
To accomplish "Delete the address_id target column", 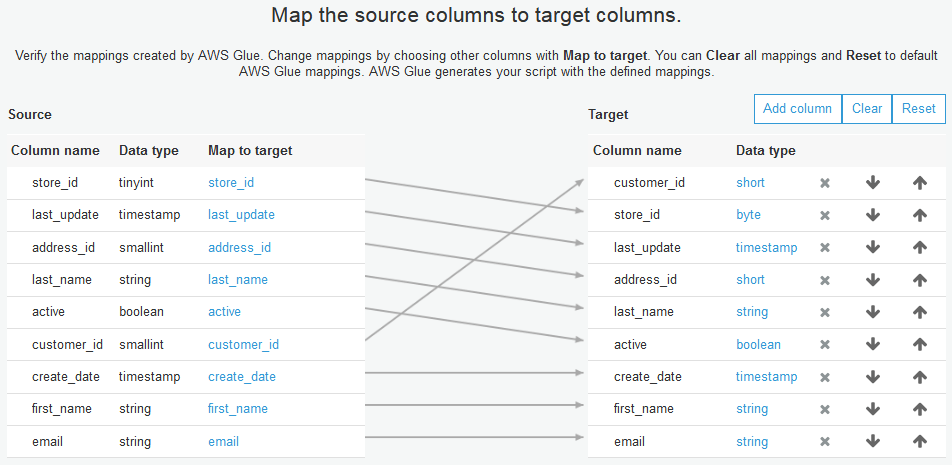I will (x=825, y=280).
